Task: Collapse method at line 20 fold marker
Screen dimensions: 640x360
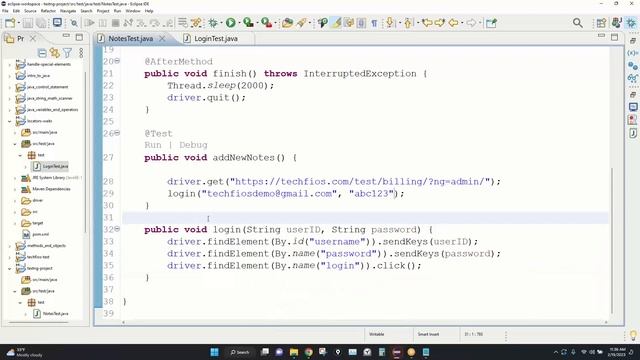Action: pyautogui.click(x=117, y=61)
